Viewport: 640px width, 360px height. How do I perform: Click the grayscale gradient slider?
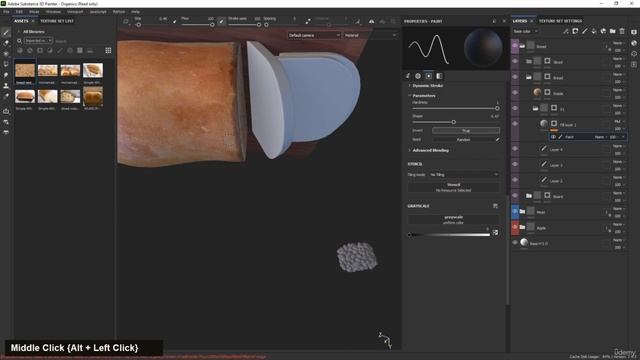(449, 235)
